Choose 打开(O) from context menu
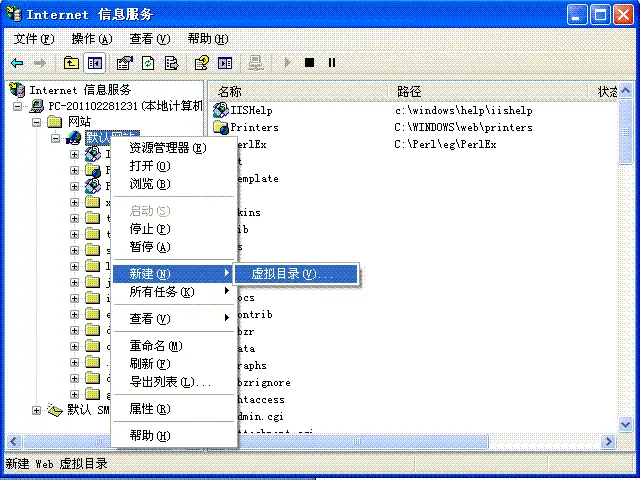Viewport: 640px width, 480px height. [x=174, y=166]
